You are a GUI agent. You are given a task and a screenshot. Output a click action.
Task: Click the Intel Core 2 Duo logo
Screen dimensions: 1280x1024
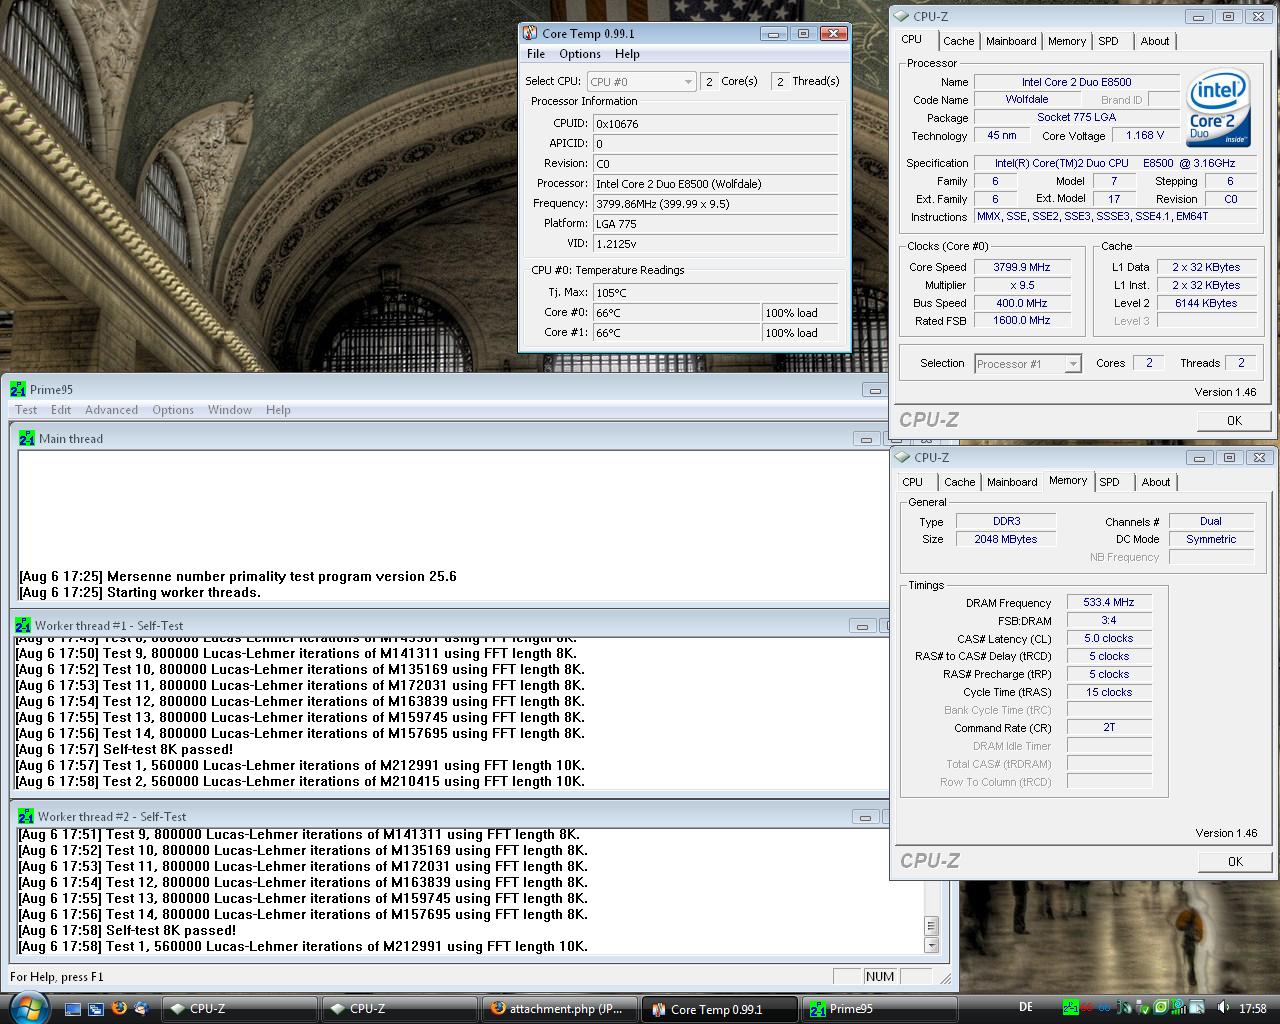pos(1218,108)
